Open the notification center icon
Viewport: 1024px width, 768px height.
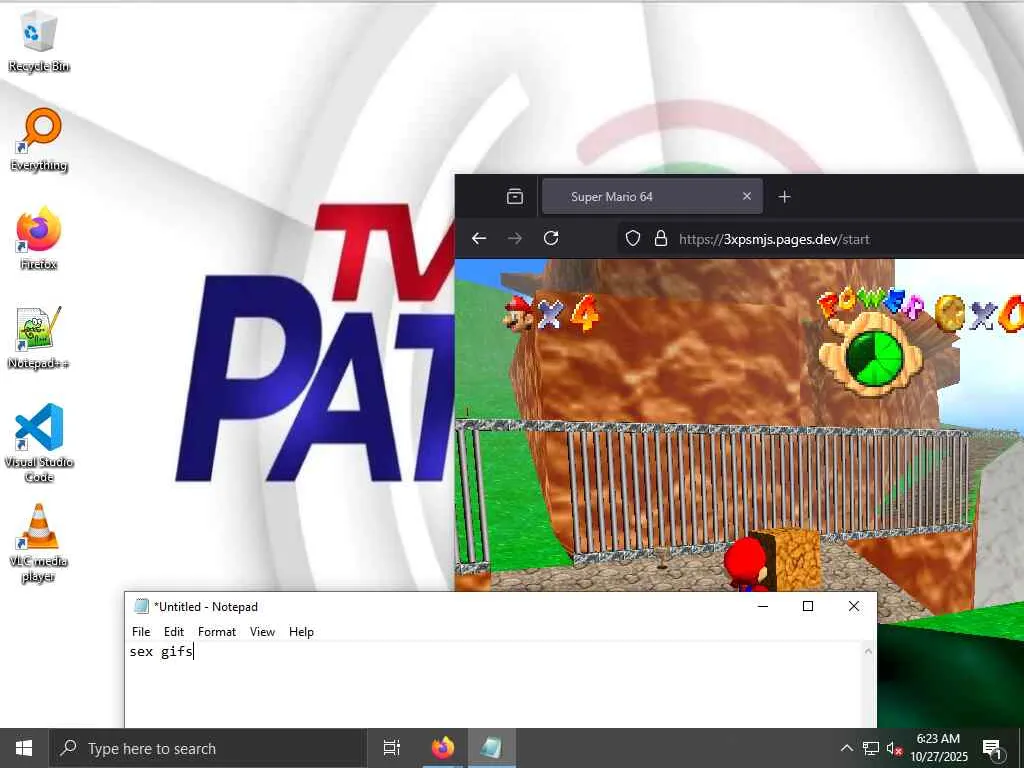coord(993,748)
